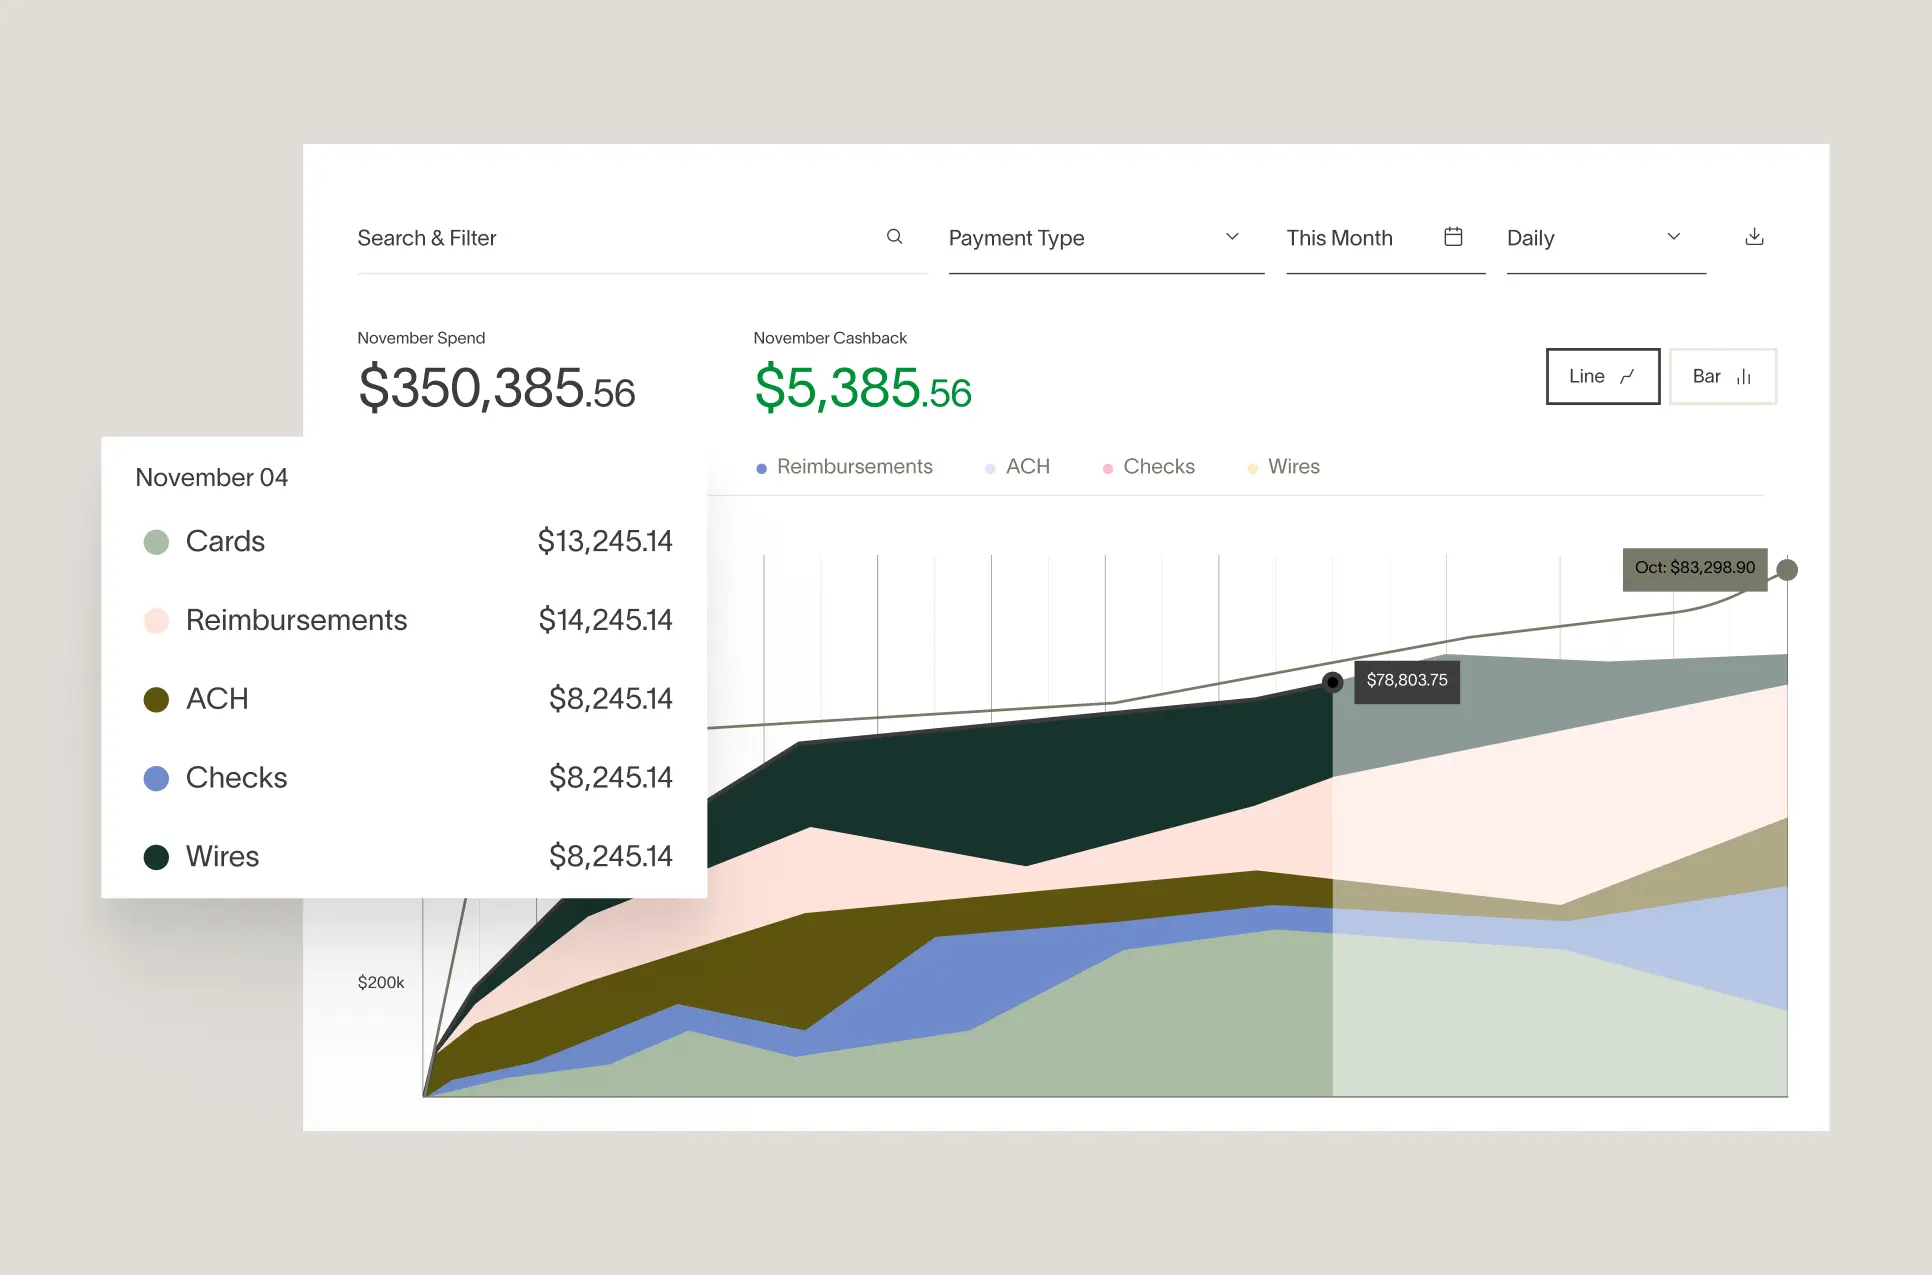The height and width of the screenshot is (1275, 1932).
Task: Toggle Checks series in chart legend
Action: [x=1149, y=467]
